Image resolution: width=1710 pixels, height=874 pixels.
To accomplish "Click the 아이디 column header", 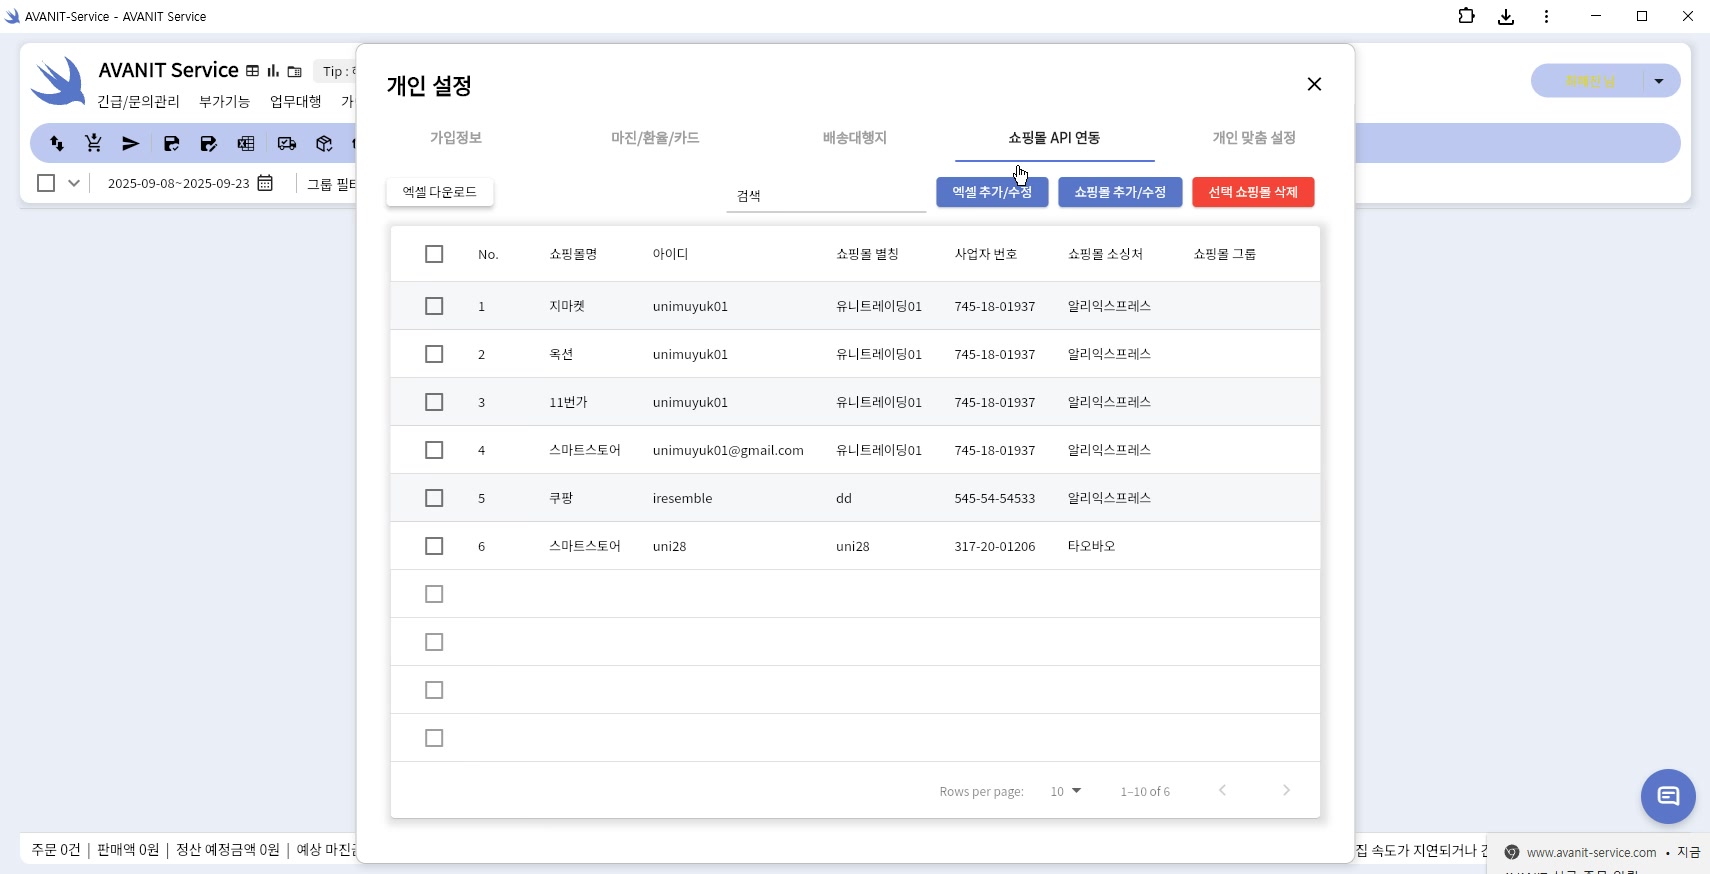I will [x=670, y=254].
